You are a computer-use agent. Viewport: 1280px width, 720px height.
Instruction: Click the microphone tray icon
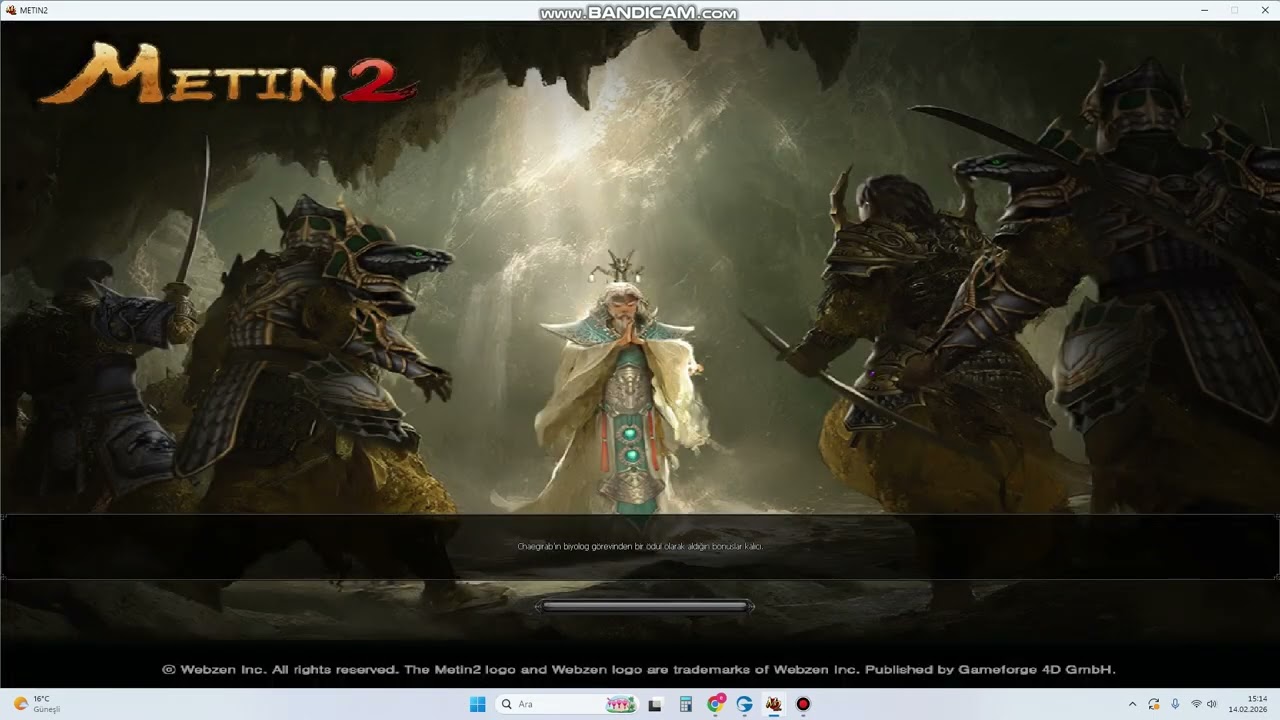point(1175,704)
